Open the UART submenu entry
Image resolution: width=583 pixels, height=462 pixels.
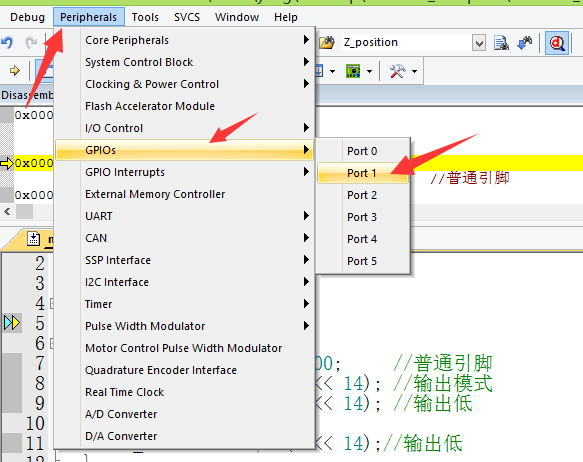pos(184,216)
